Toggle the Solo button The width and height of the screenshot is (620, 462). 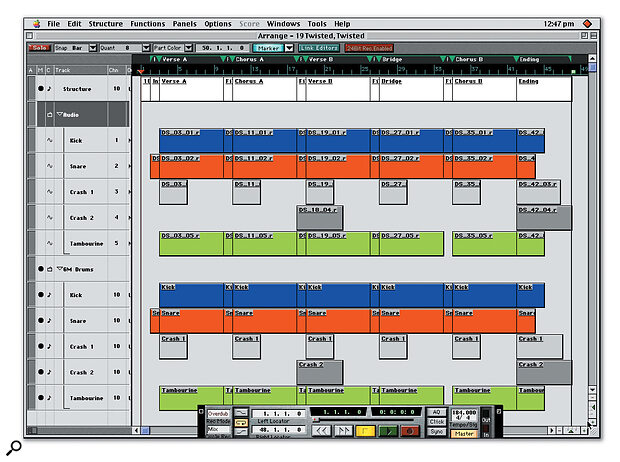point(39,48)
